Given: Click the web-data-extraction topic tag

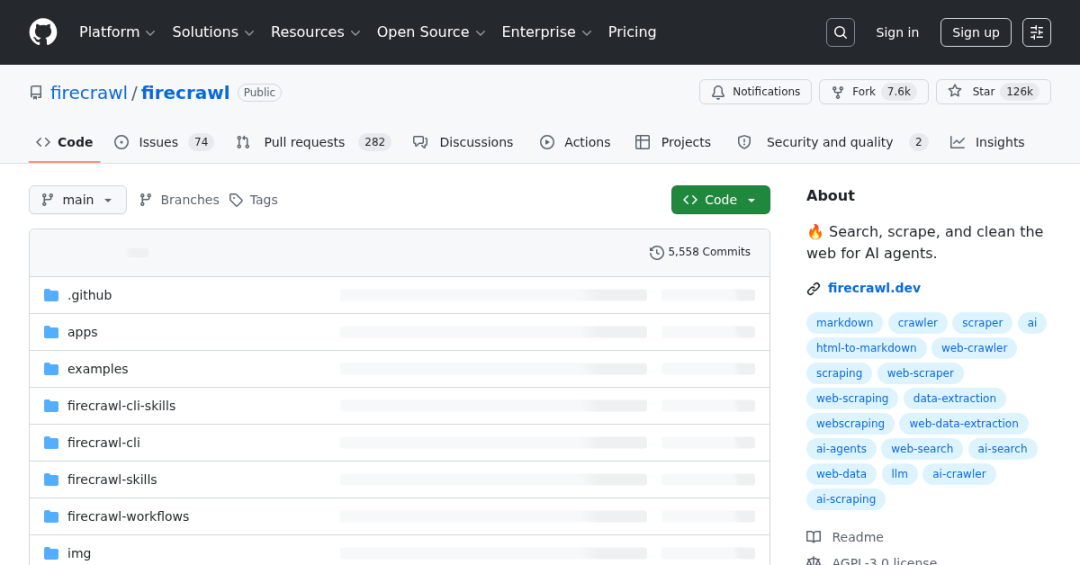Looking at the screenshot, I should point(964,424).
